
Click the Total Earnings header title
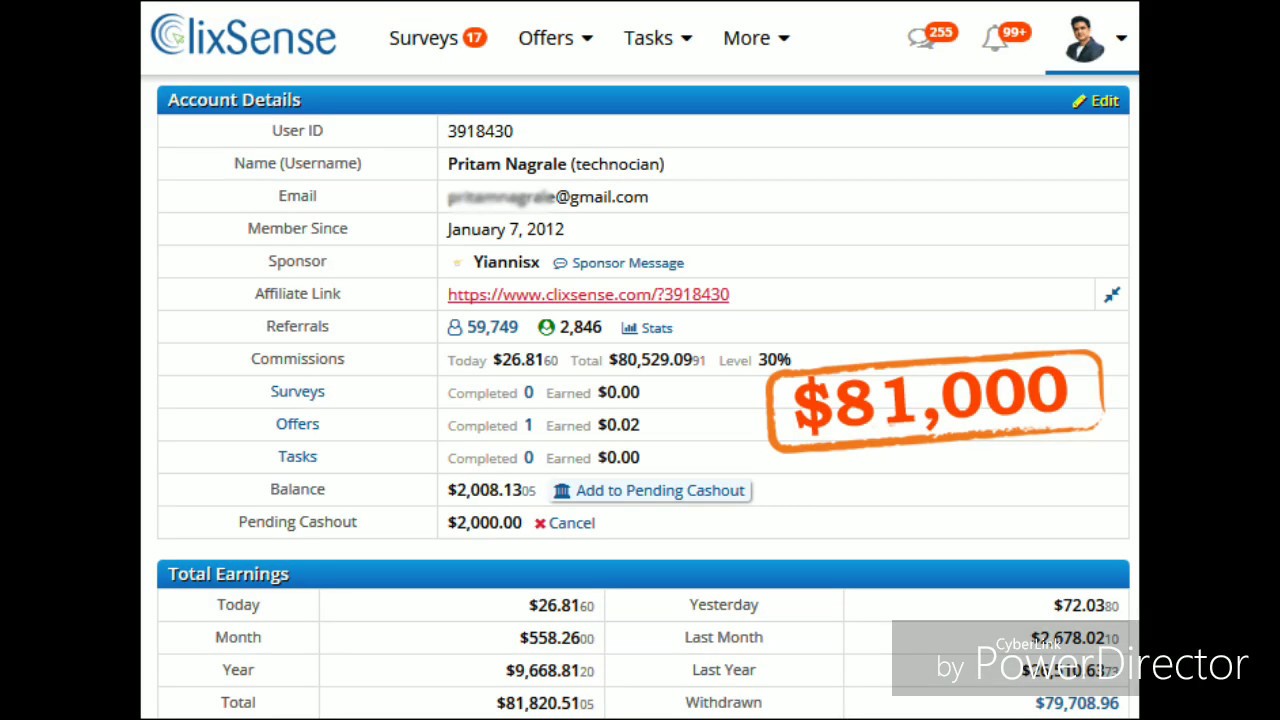(228, 574)
